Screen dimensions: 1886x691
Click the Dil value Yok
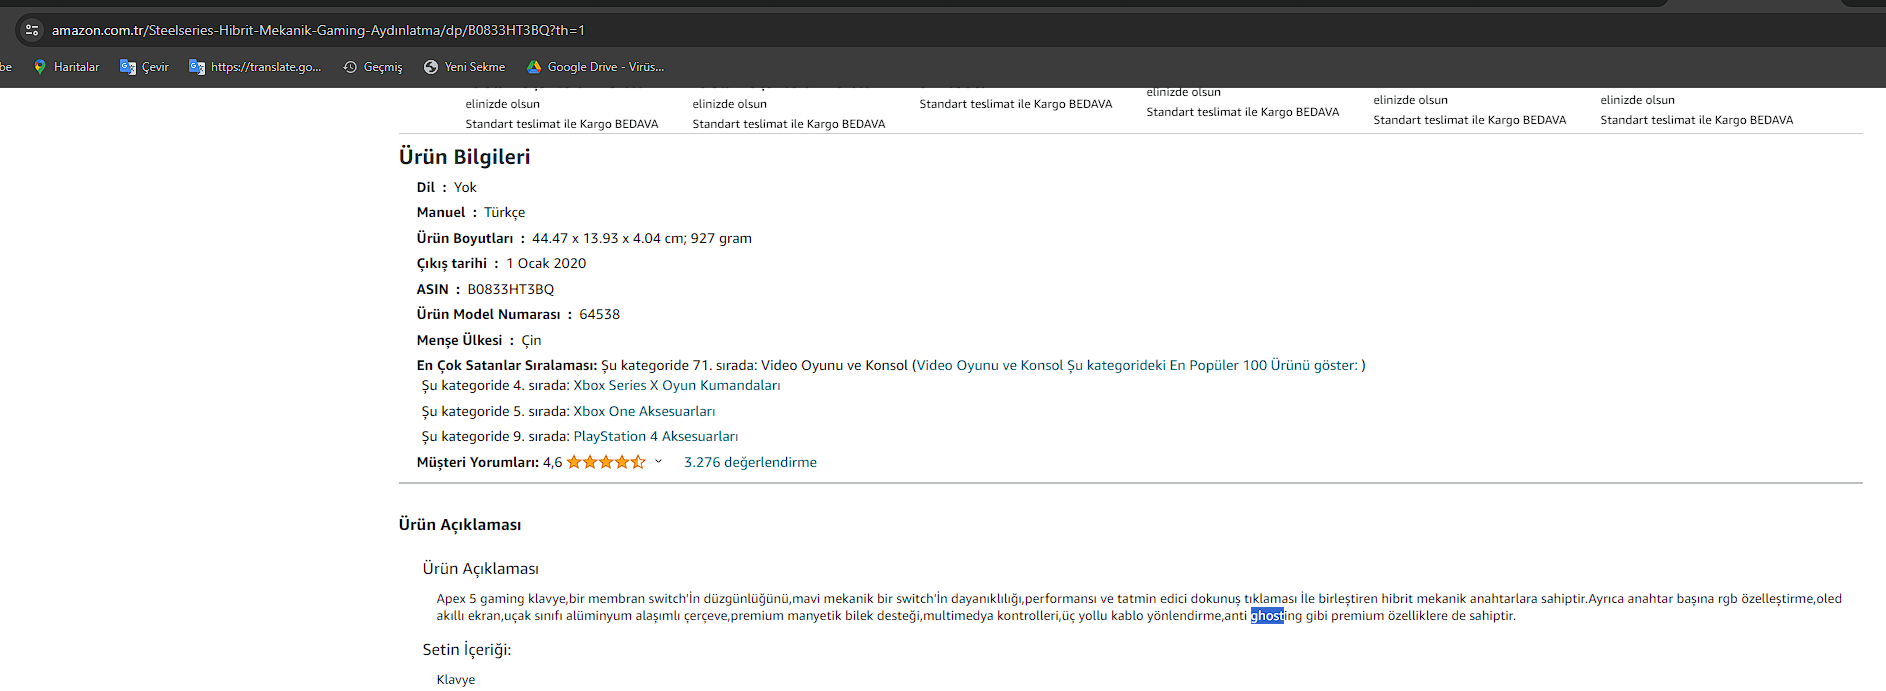pyautogui.click(x=465, y=187)
